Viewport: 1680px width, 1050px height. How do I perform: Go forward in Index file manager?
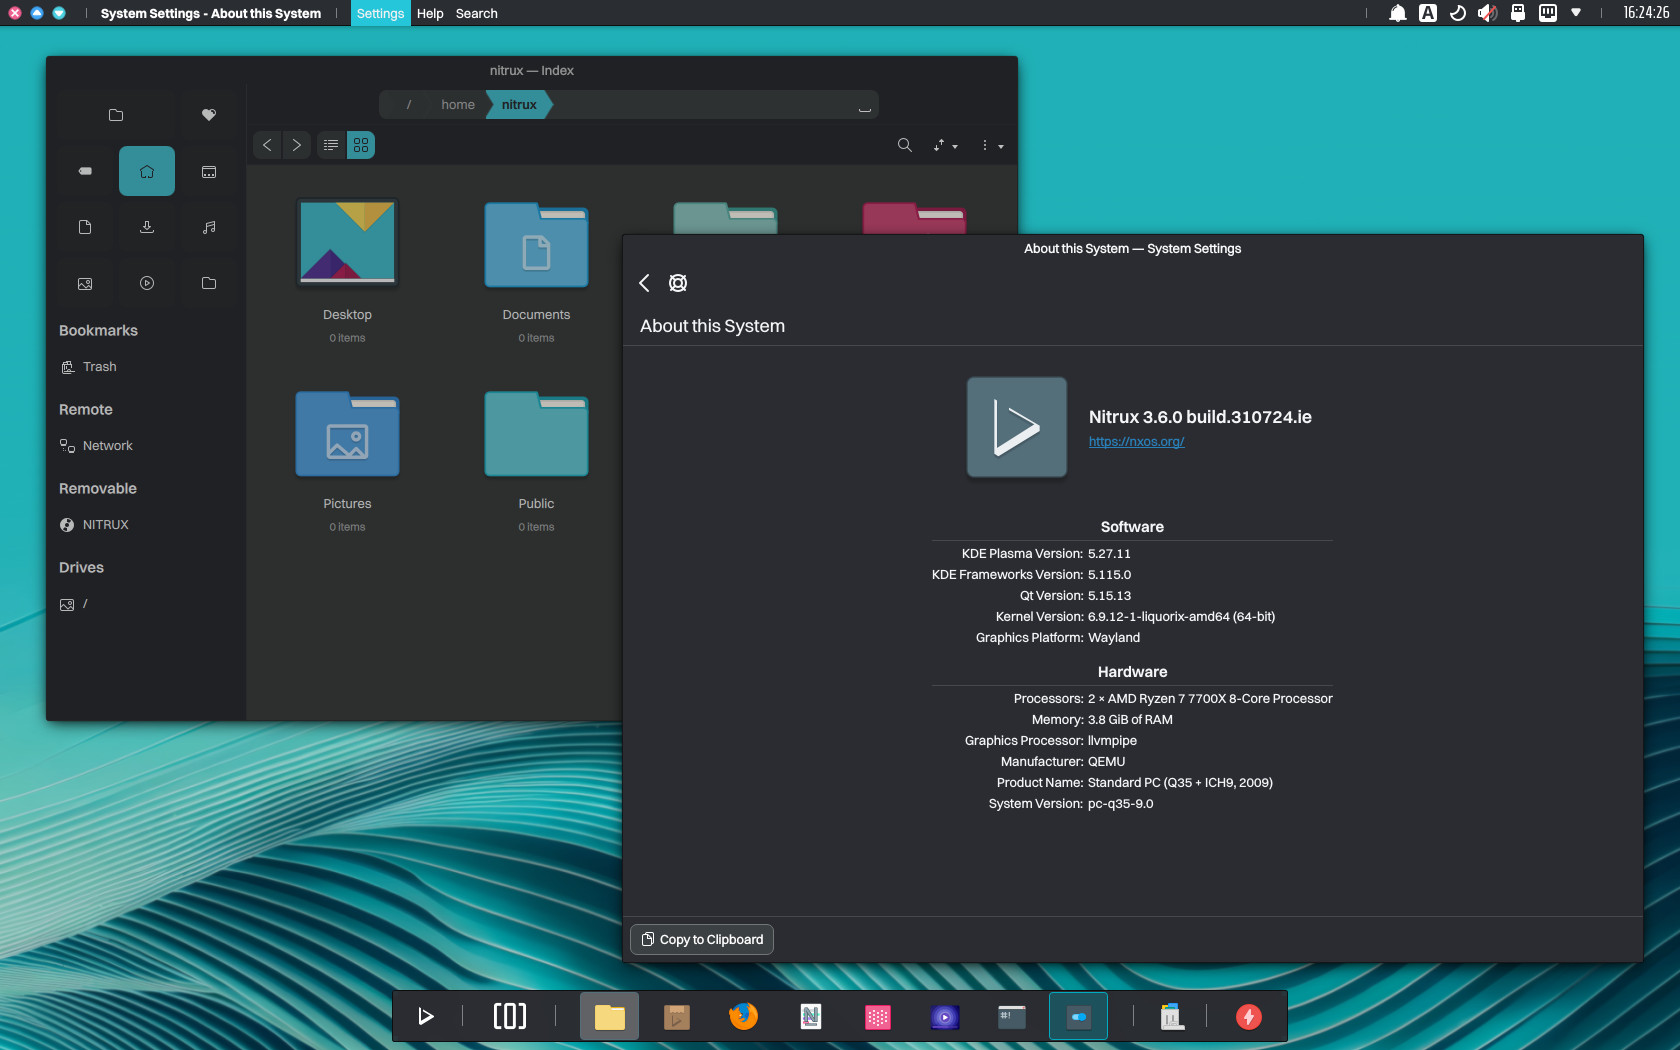click(296, 145)
